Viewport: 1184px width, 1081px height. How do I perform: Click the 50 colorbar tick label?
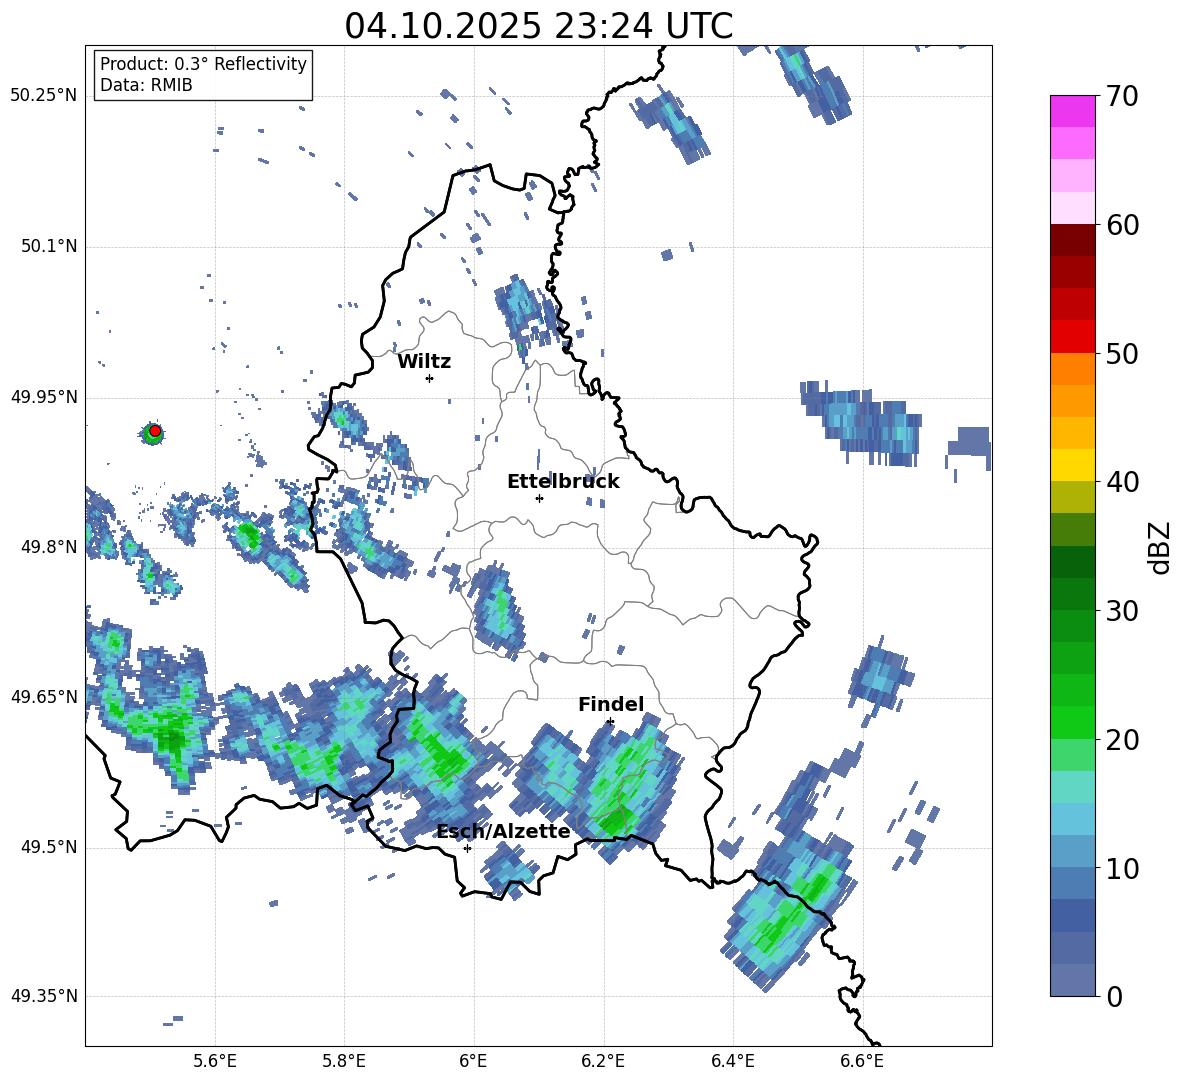point(1122,354)
